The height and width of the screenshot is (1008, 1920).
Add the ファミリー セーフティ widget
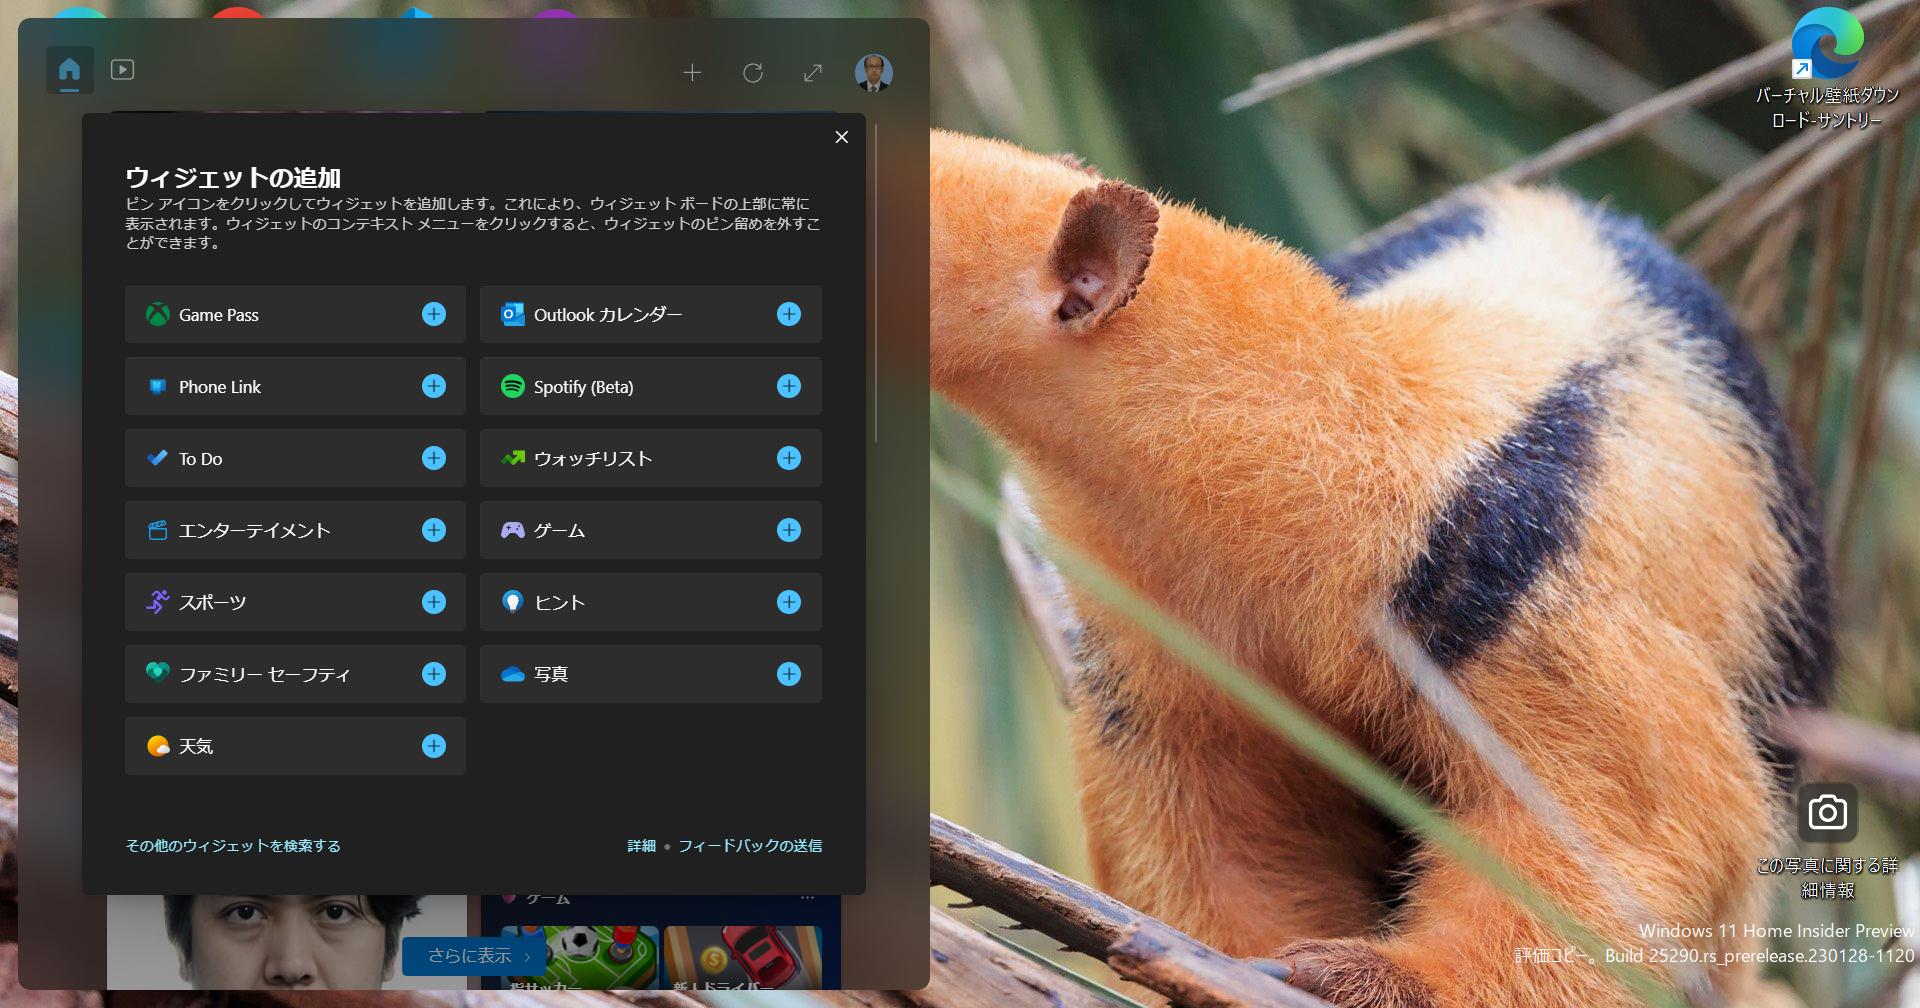pos(434,674)
